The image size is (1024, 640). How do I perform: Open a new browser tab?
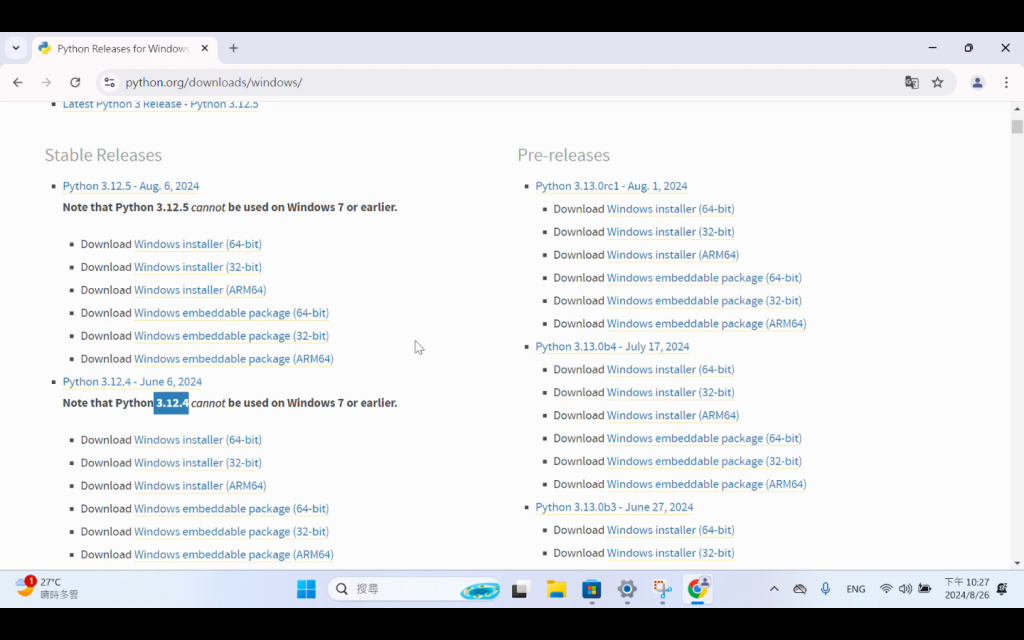[x=233, y=48]
